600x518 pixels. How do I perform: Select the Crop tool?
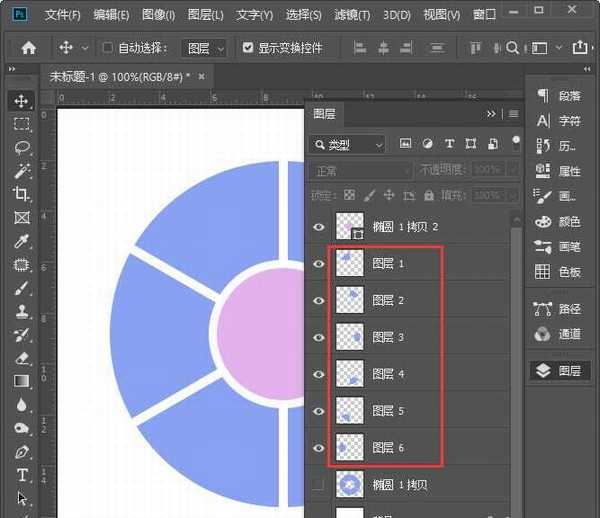(x=22, y=194)
